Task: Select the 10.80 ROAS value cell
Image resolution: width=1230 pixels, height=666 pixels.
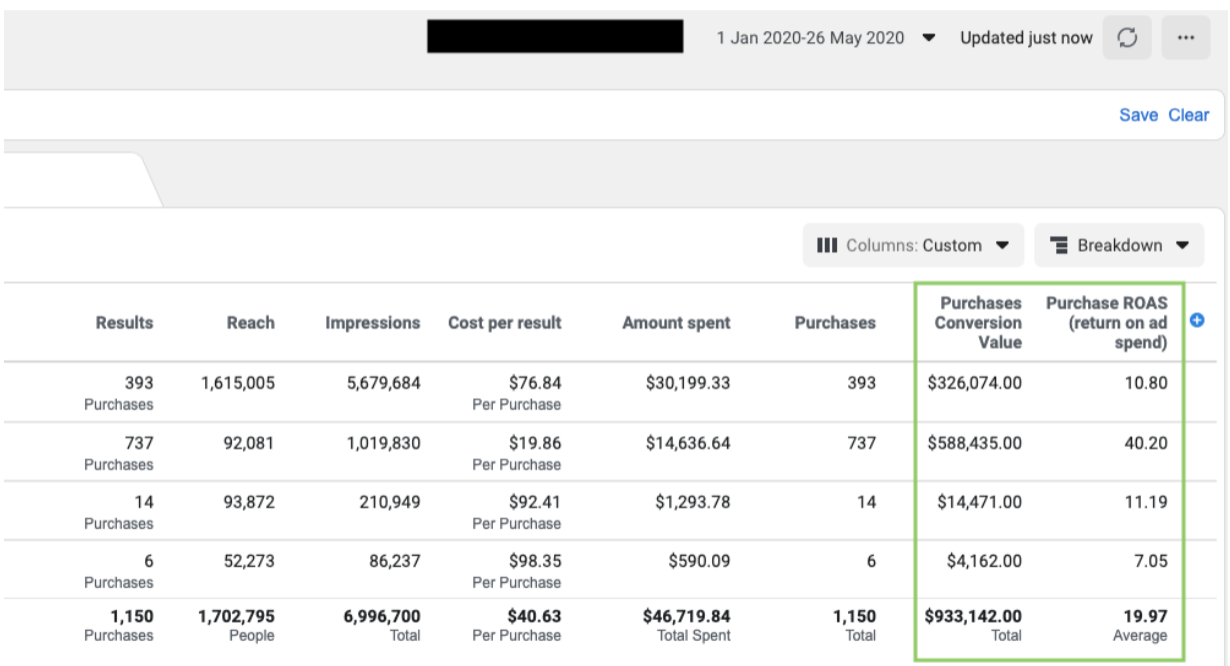Action: [1145, 383]
